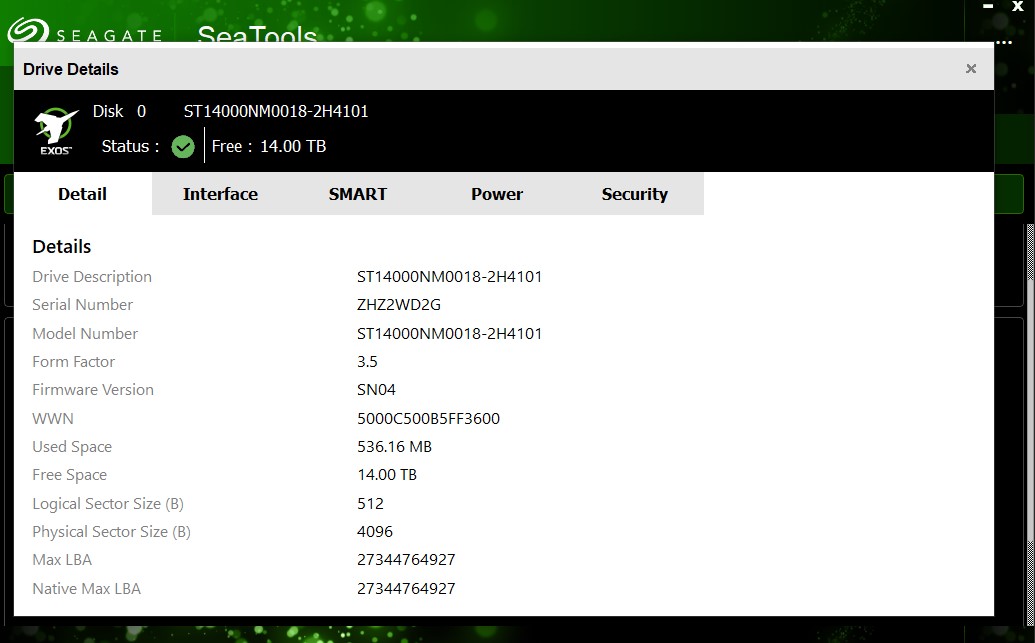The height and width of the screenshot is (643, 1035).
Task: View the Power tab
Action: [497, 194]
